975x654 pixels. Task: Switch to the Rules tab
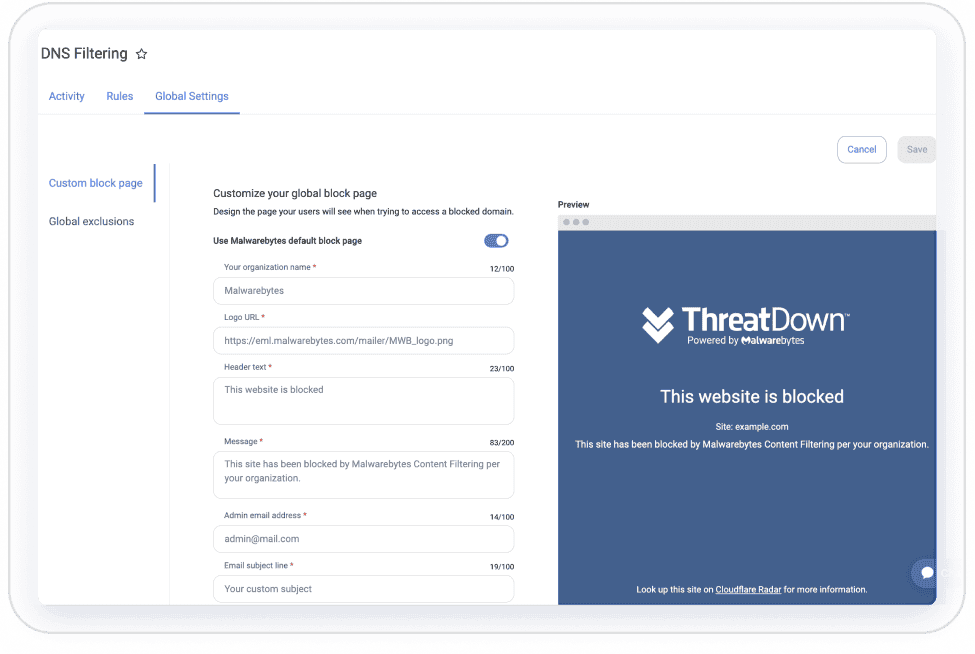tap(119, 96)
